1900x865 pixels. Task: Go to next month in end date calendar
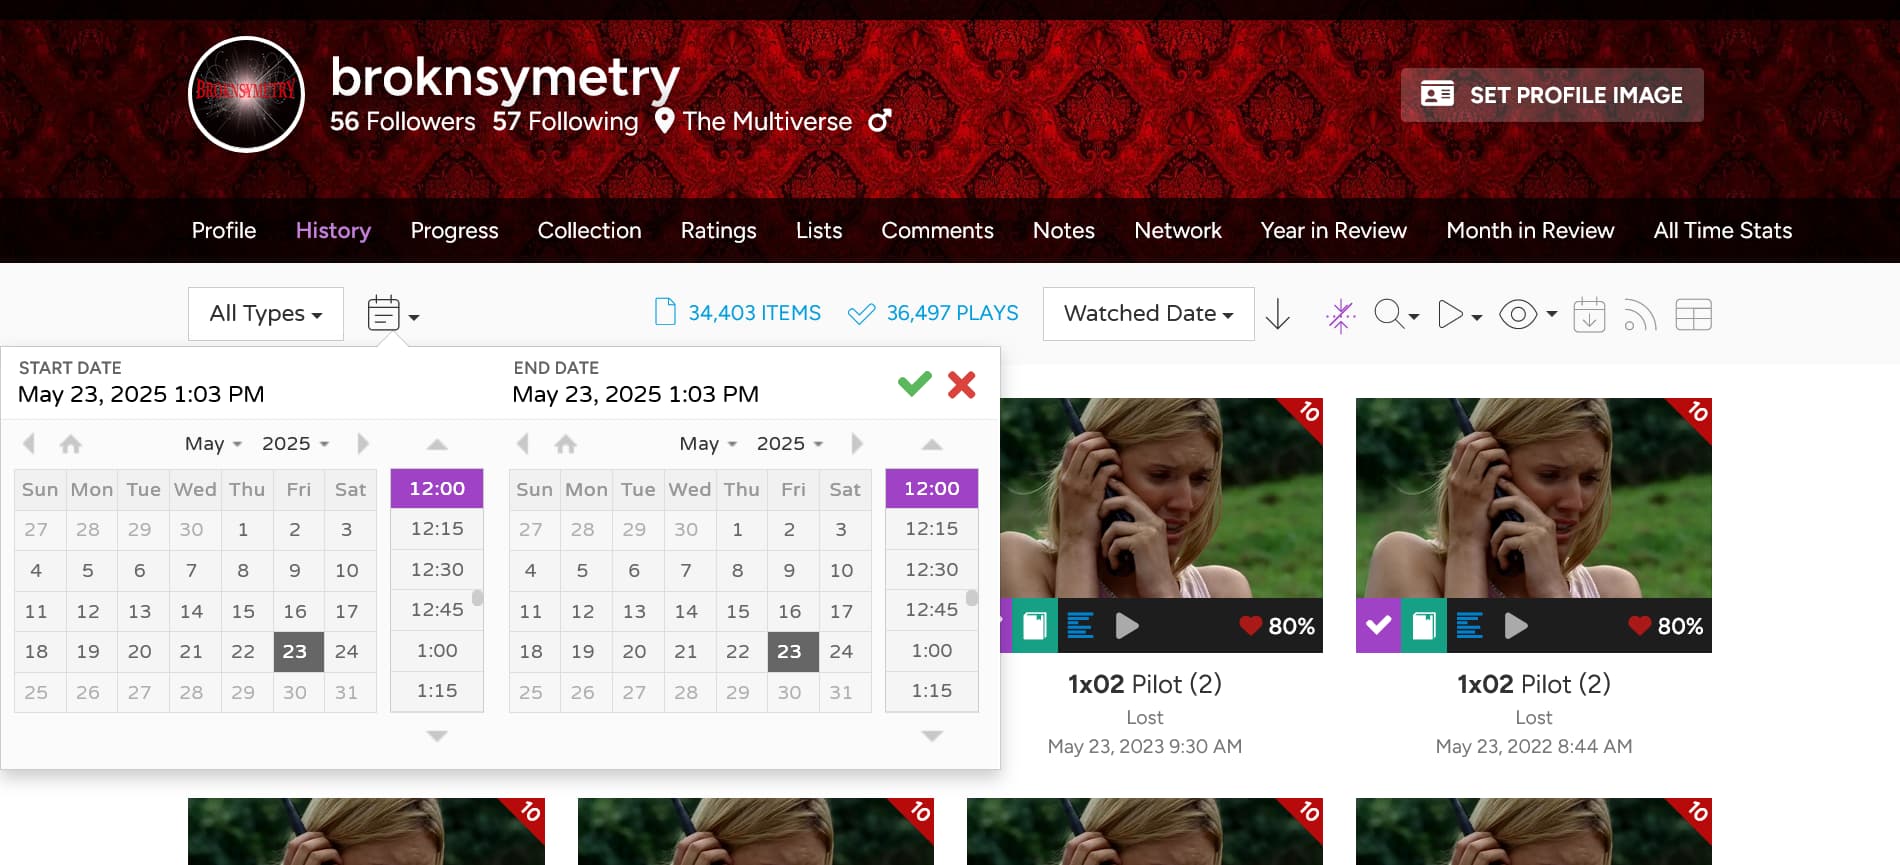pyautogui.click(x=857, y=443)
